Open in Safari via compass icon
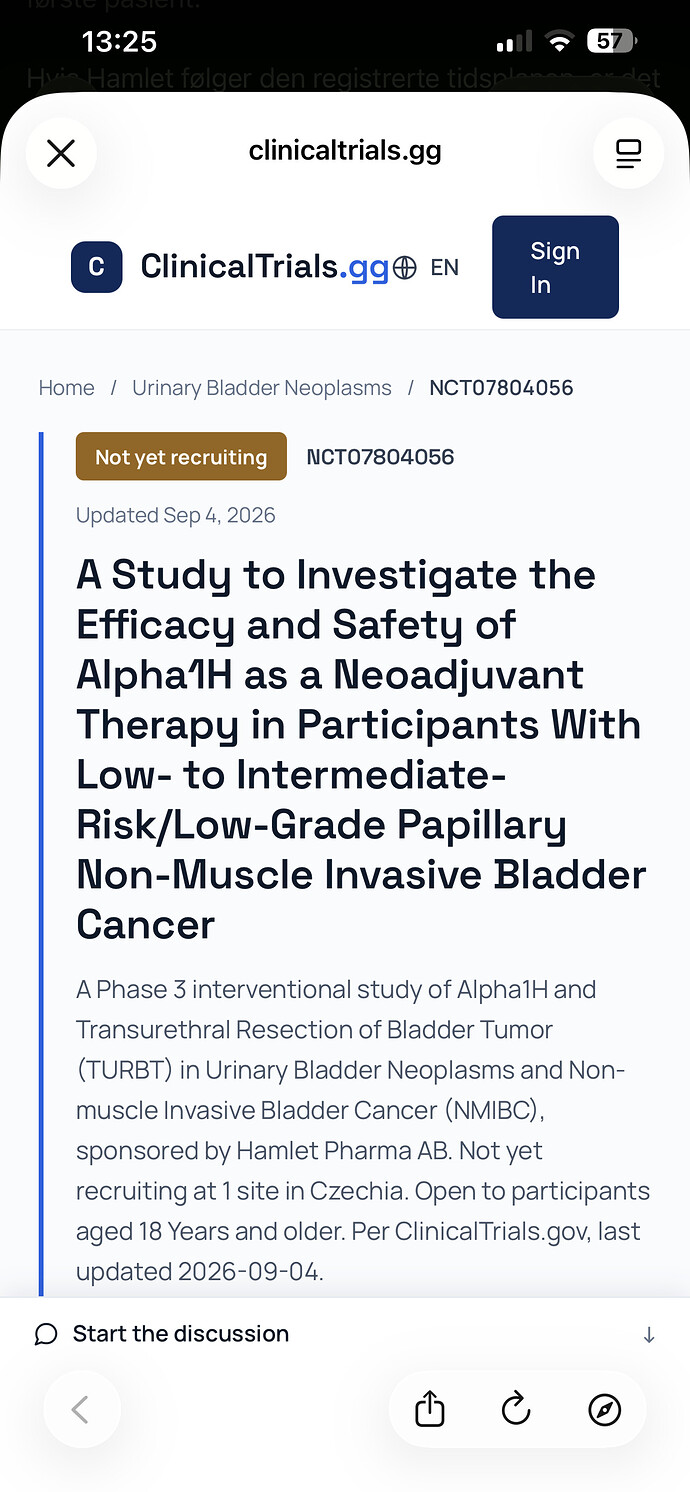The height and width of the screenshot is (1492, 690). coord(604,1410)
